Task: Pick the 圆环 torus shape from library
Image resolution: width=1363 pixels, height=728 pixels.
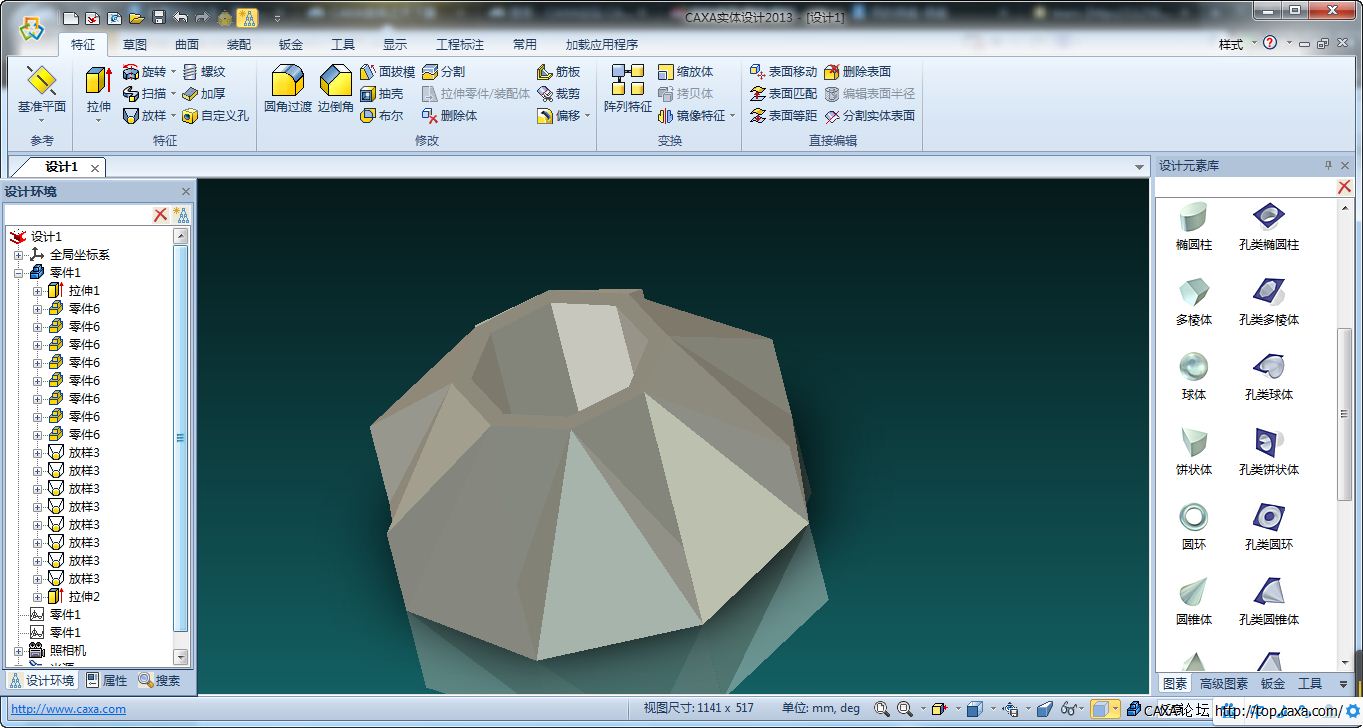Action: click(1193, 526)
